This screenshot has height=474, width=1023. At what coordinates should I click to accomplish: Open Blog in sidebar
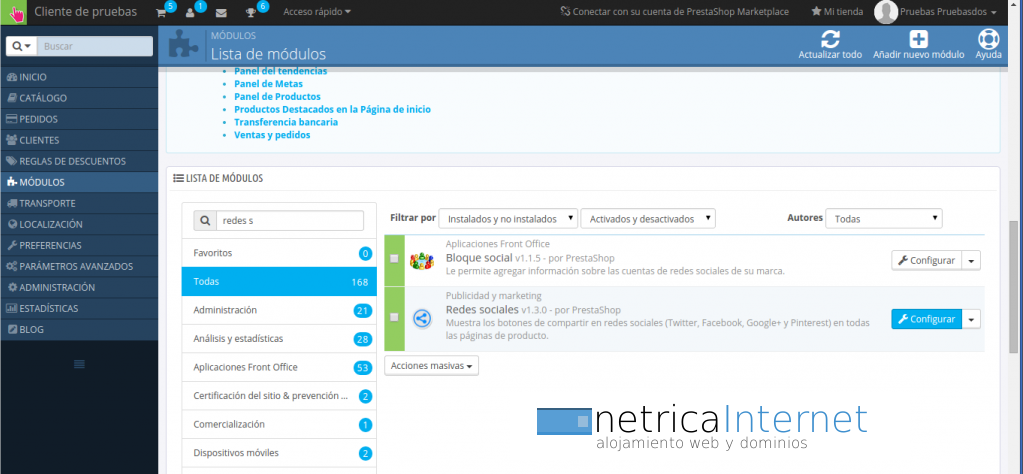79,329
